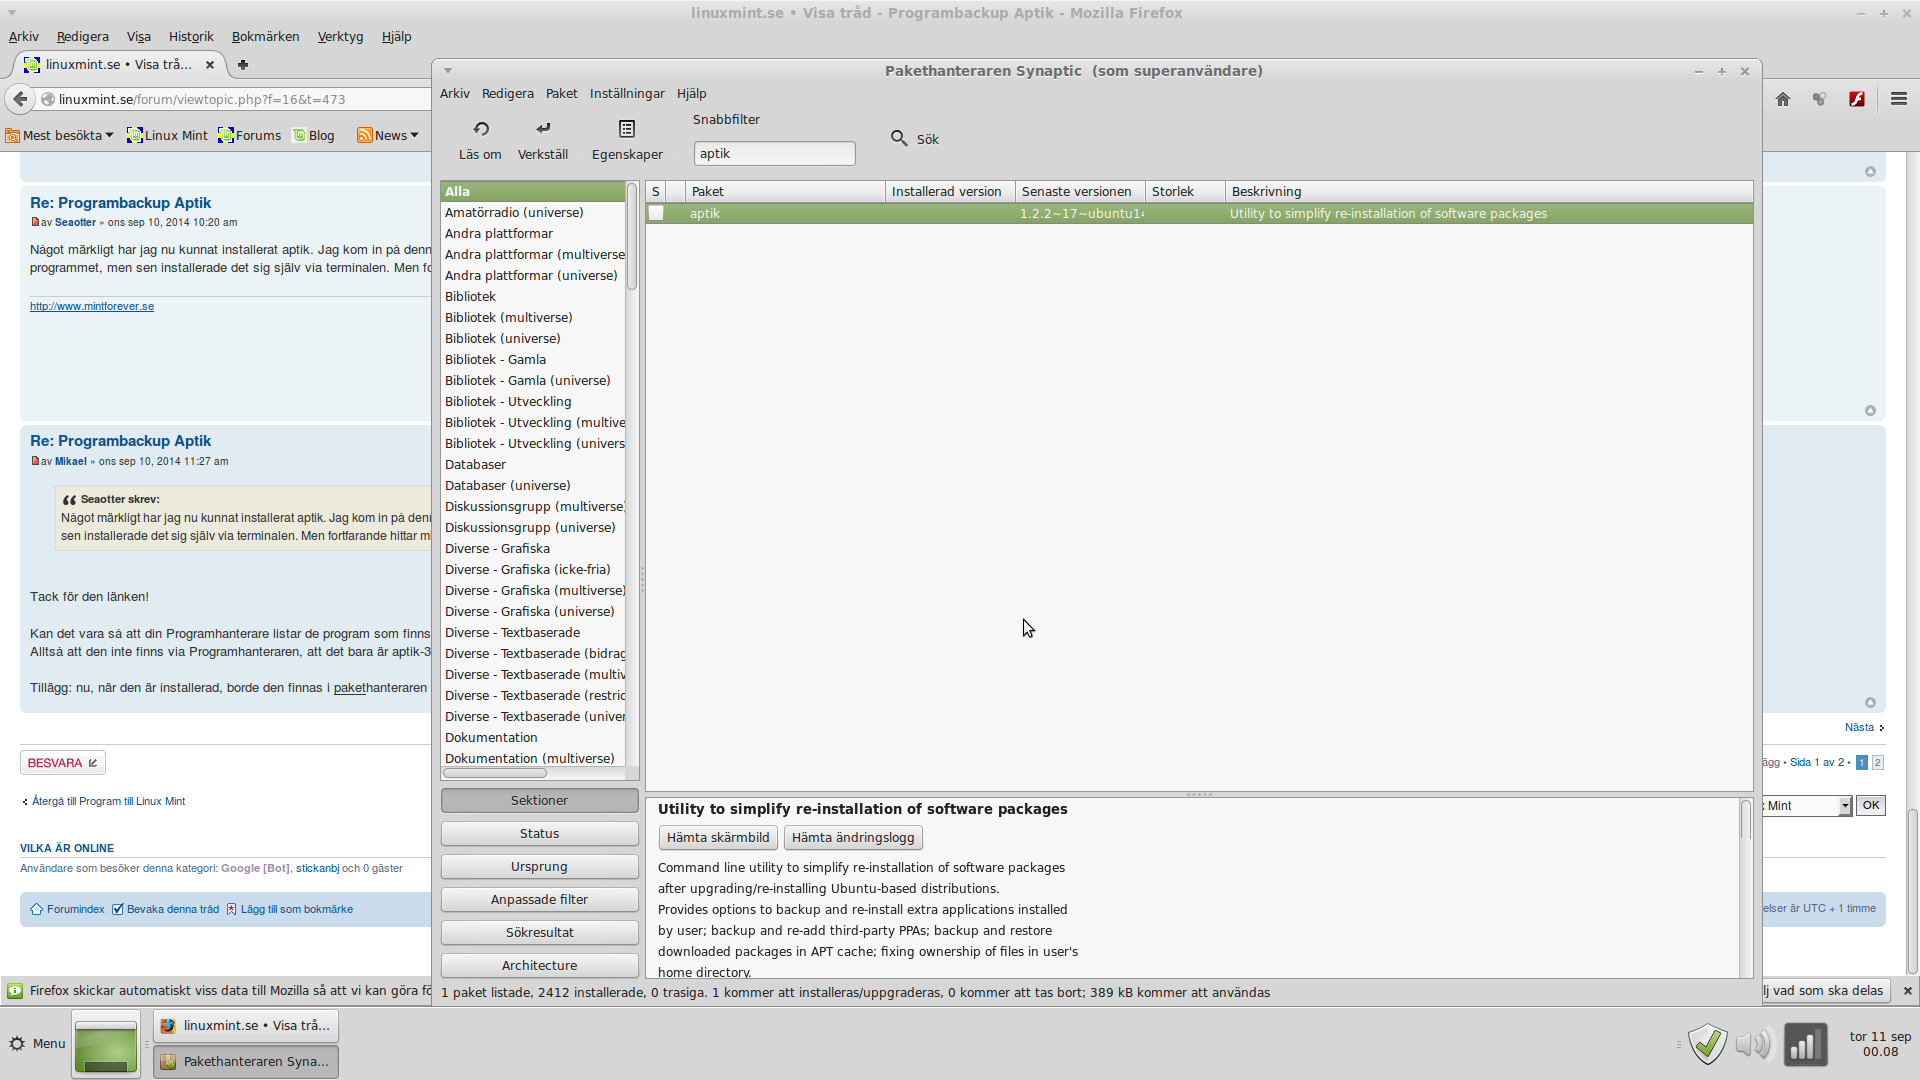1920x1080 pixels.
Task: Click the volume speaker tray icon
Action: click(x=1753, y=1045)
